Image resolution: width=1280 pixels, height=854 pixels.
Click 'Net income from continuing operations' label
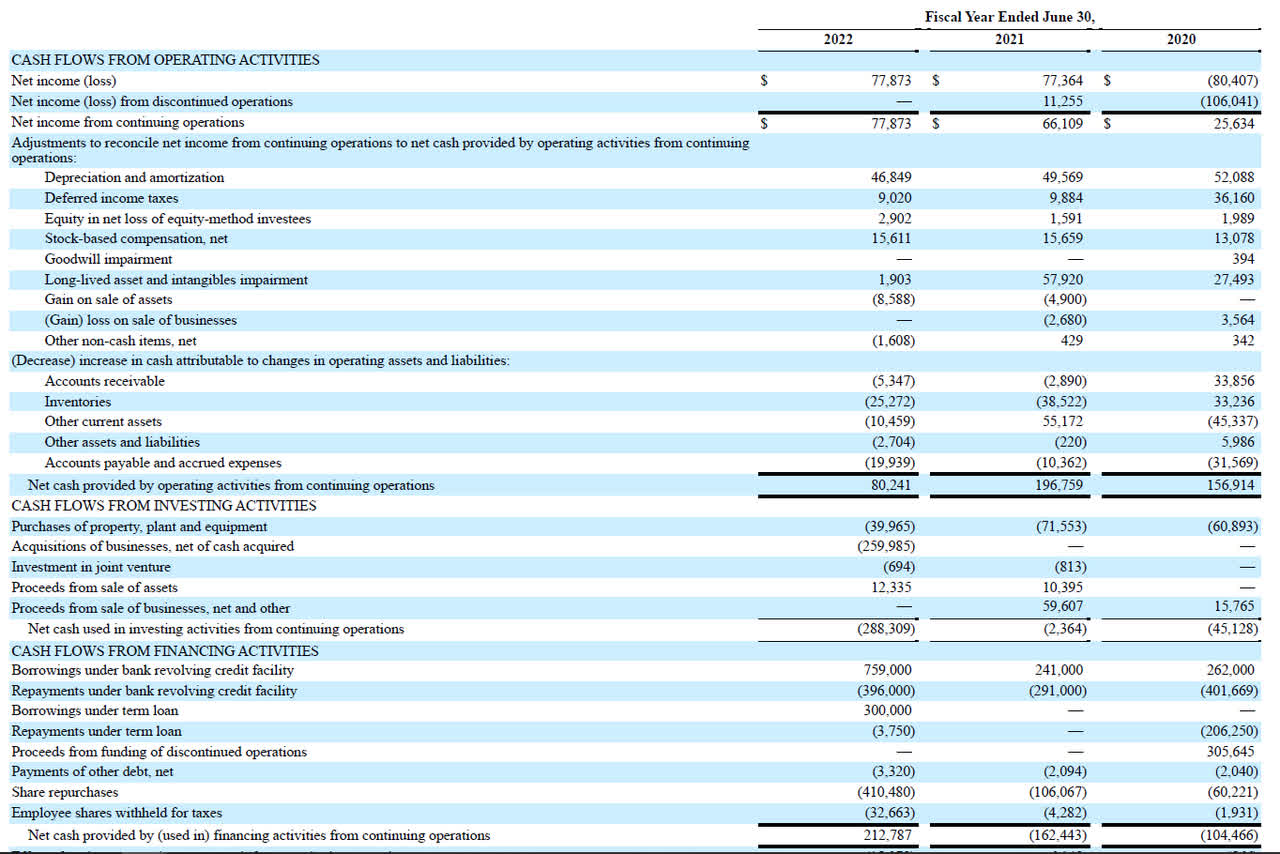127,122
